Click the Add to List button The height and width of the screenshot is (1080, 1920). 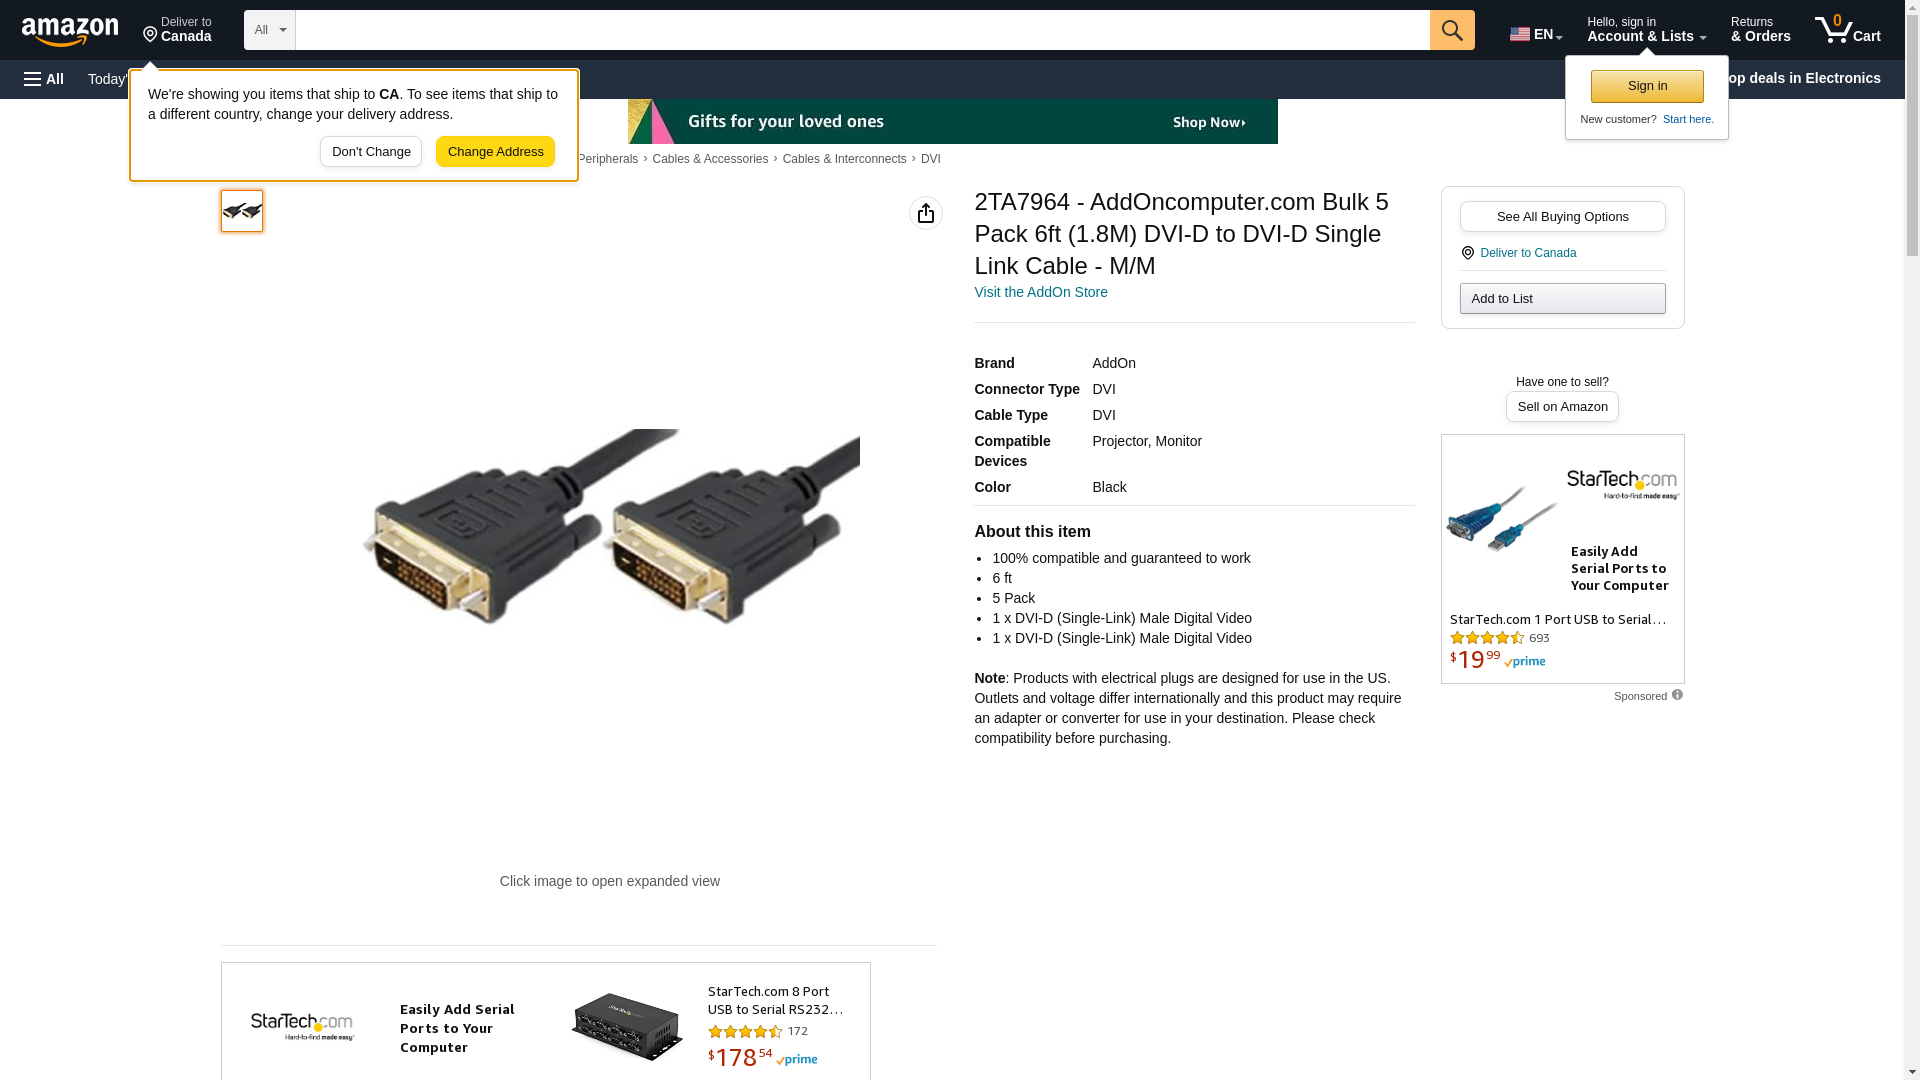click(x=1562, y=299)
